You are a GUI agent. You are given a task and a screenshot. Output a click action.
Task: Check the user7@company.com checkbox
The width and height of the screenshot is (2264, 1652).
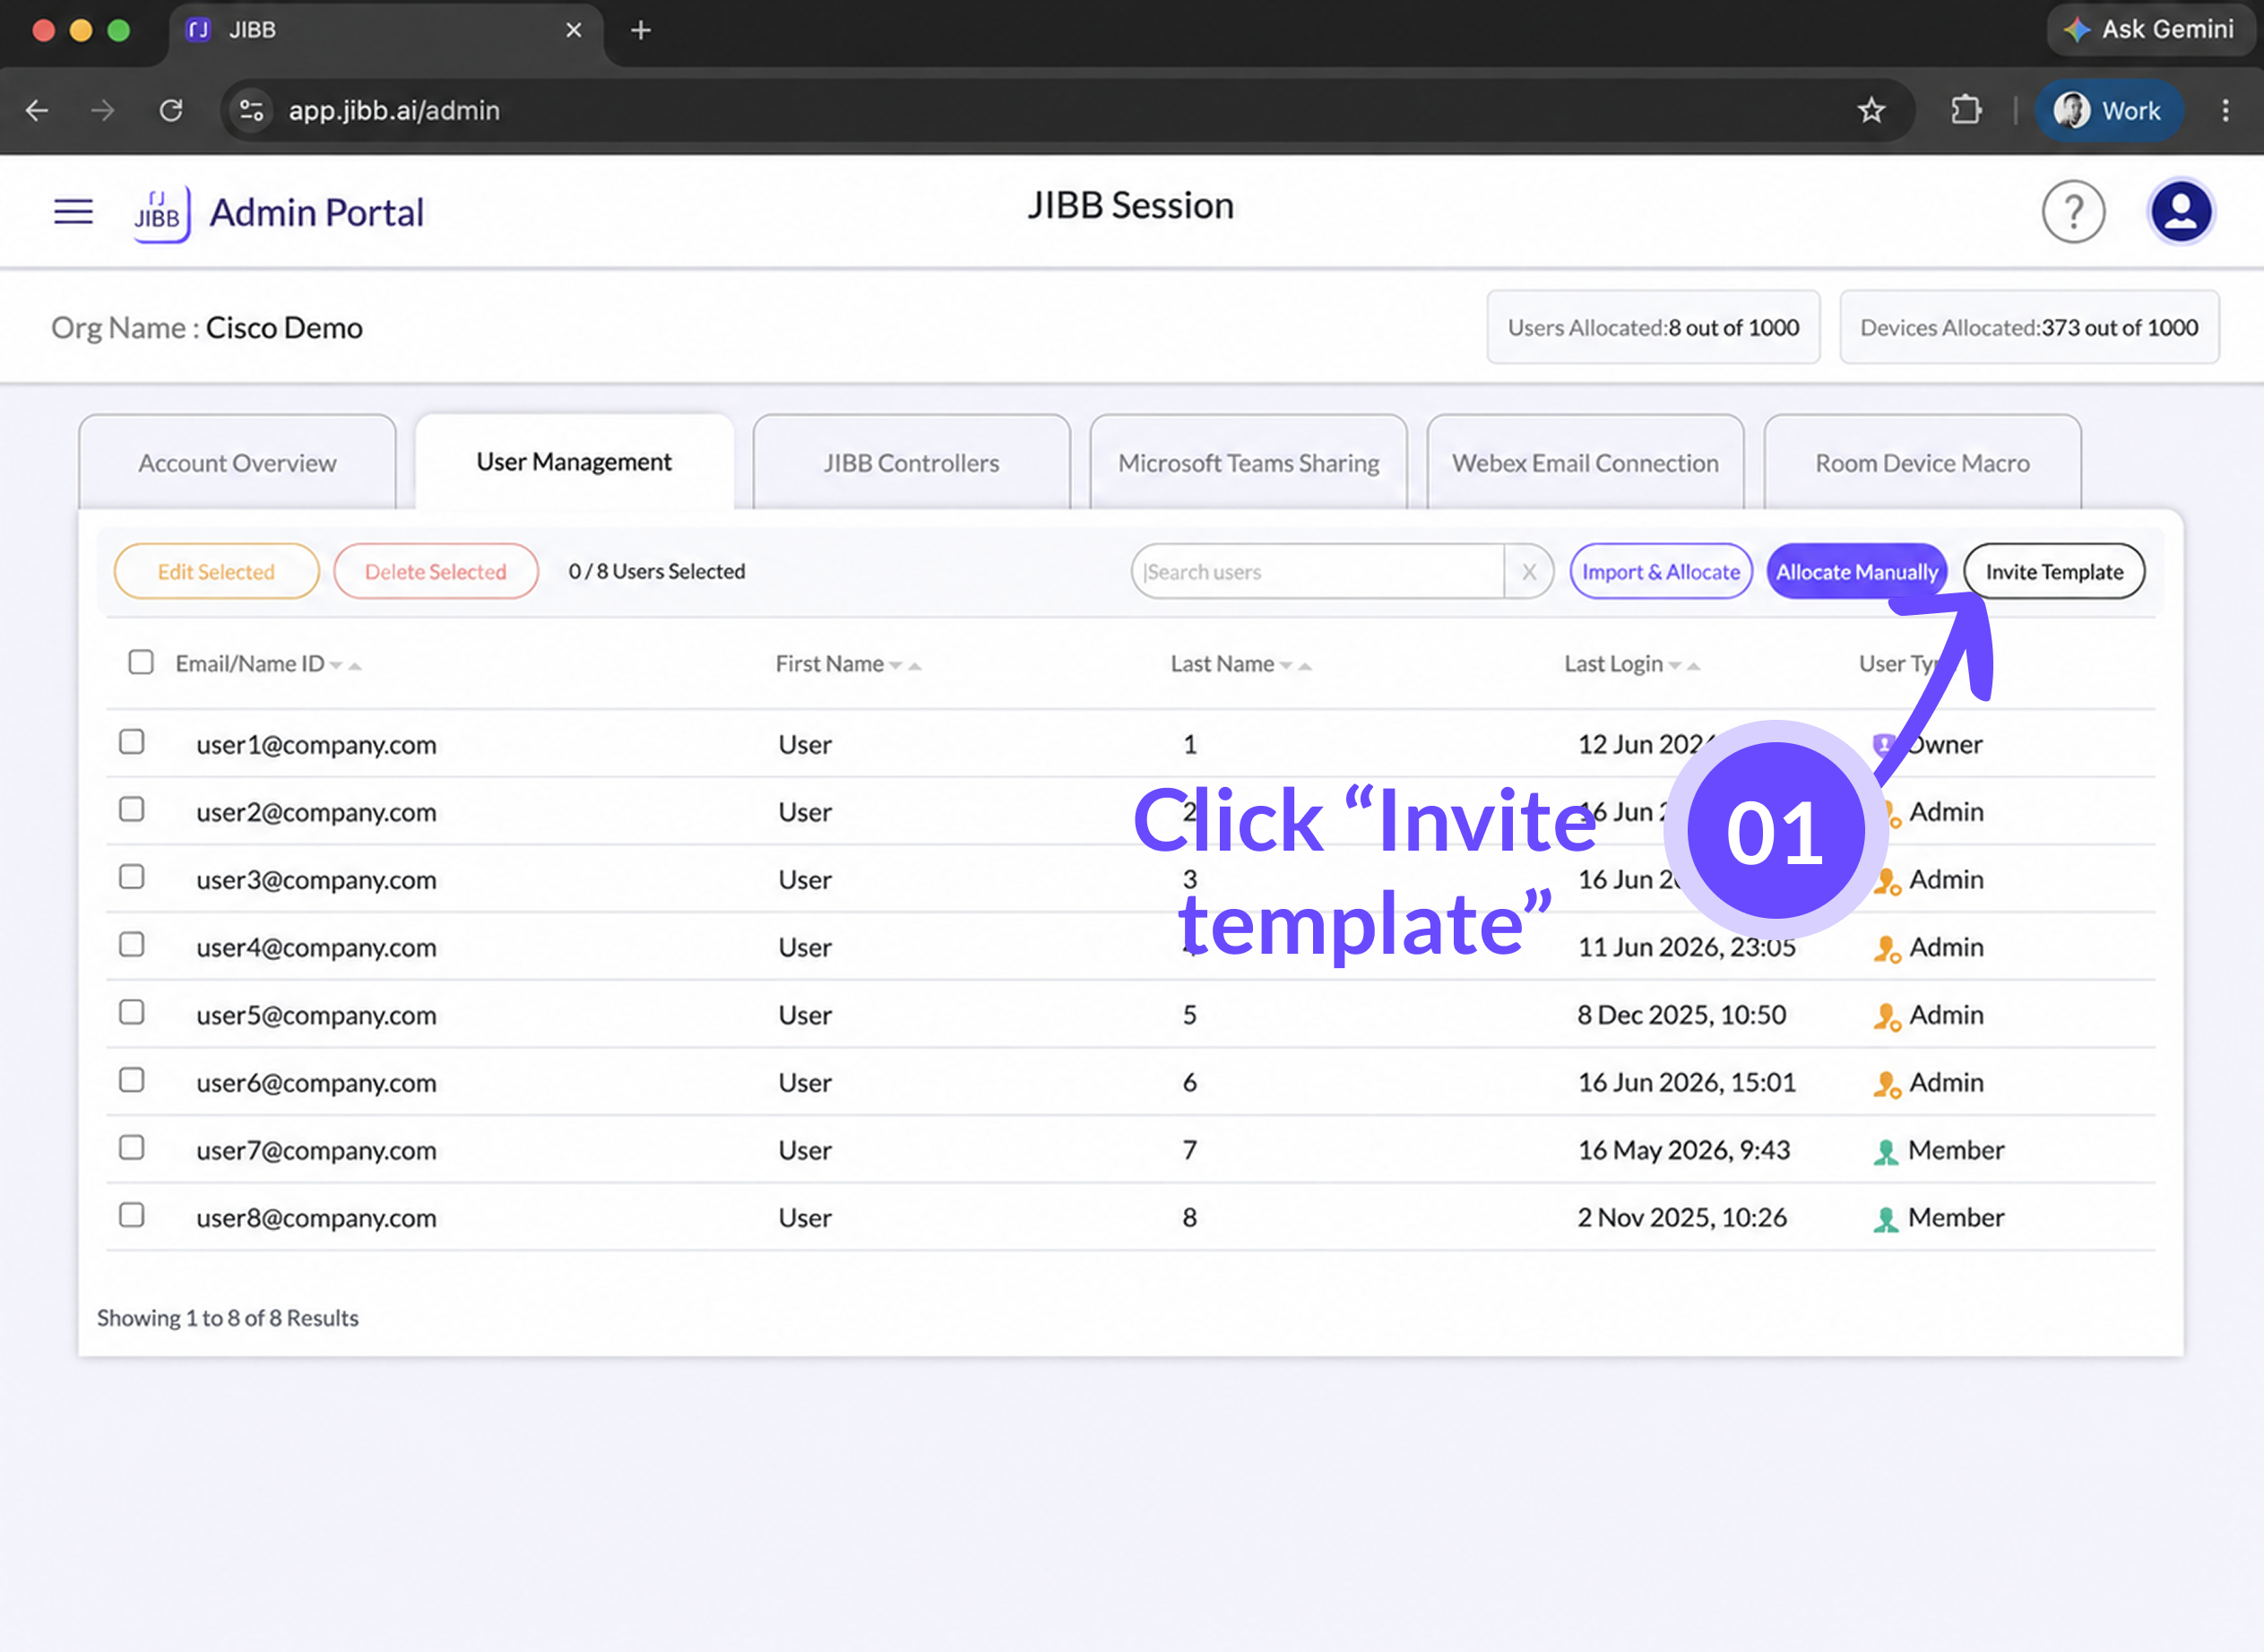pos(132,1147)
